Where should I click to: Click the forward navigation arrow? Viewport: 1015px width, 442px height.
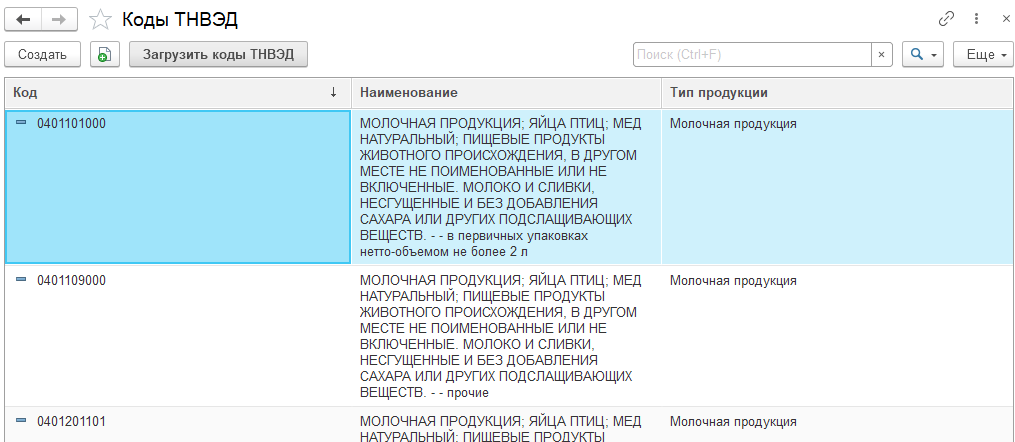click(59, 19)
